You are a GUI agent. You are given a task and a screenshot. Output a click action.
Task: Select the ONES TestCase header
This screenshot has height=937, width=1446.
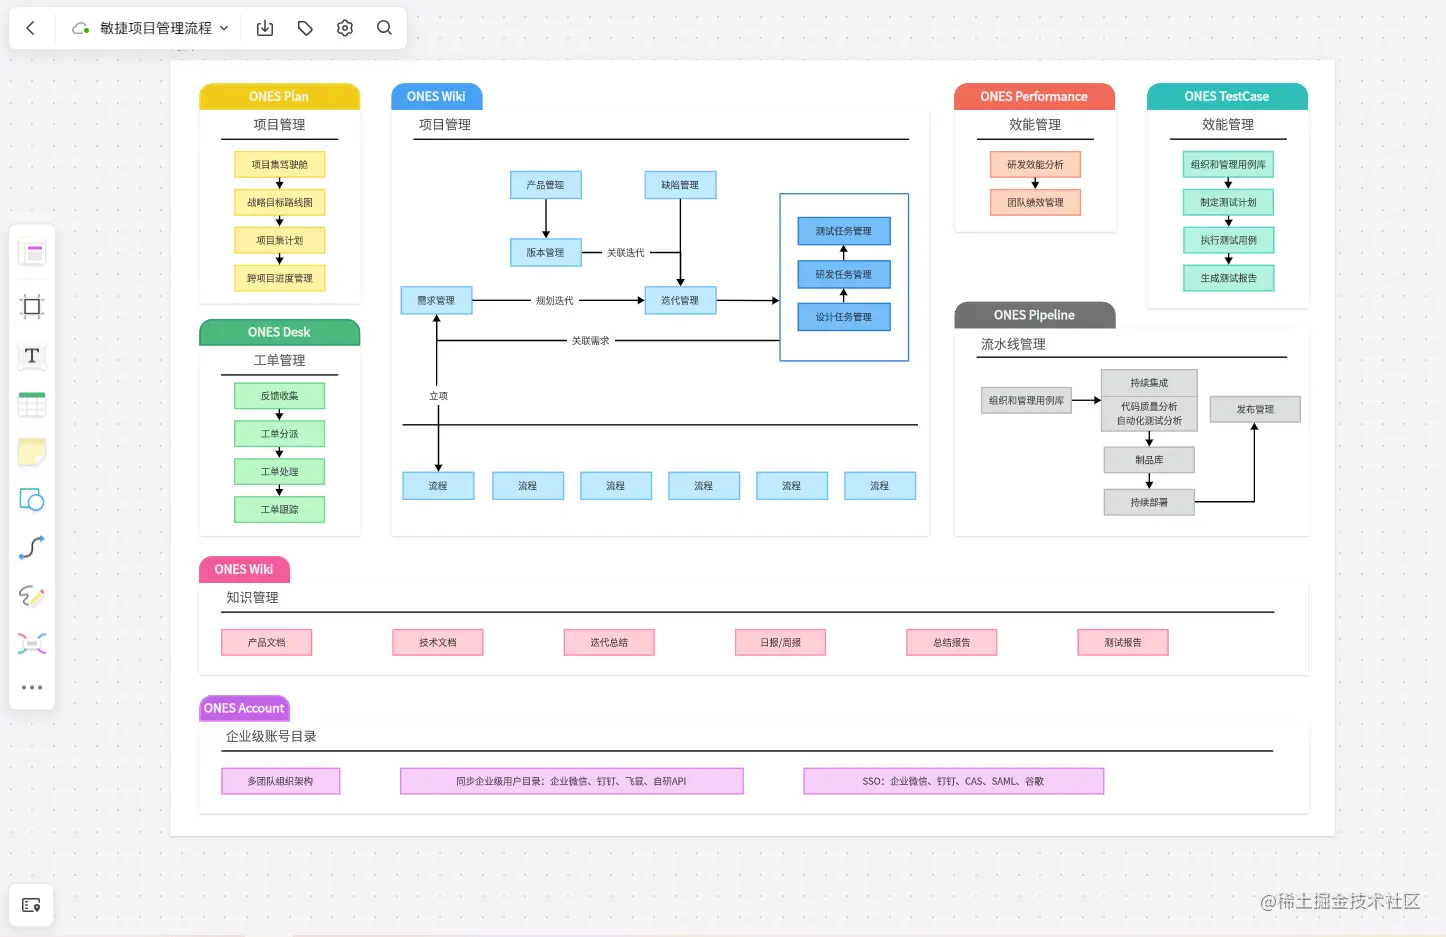click(x=1227, y=96)
